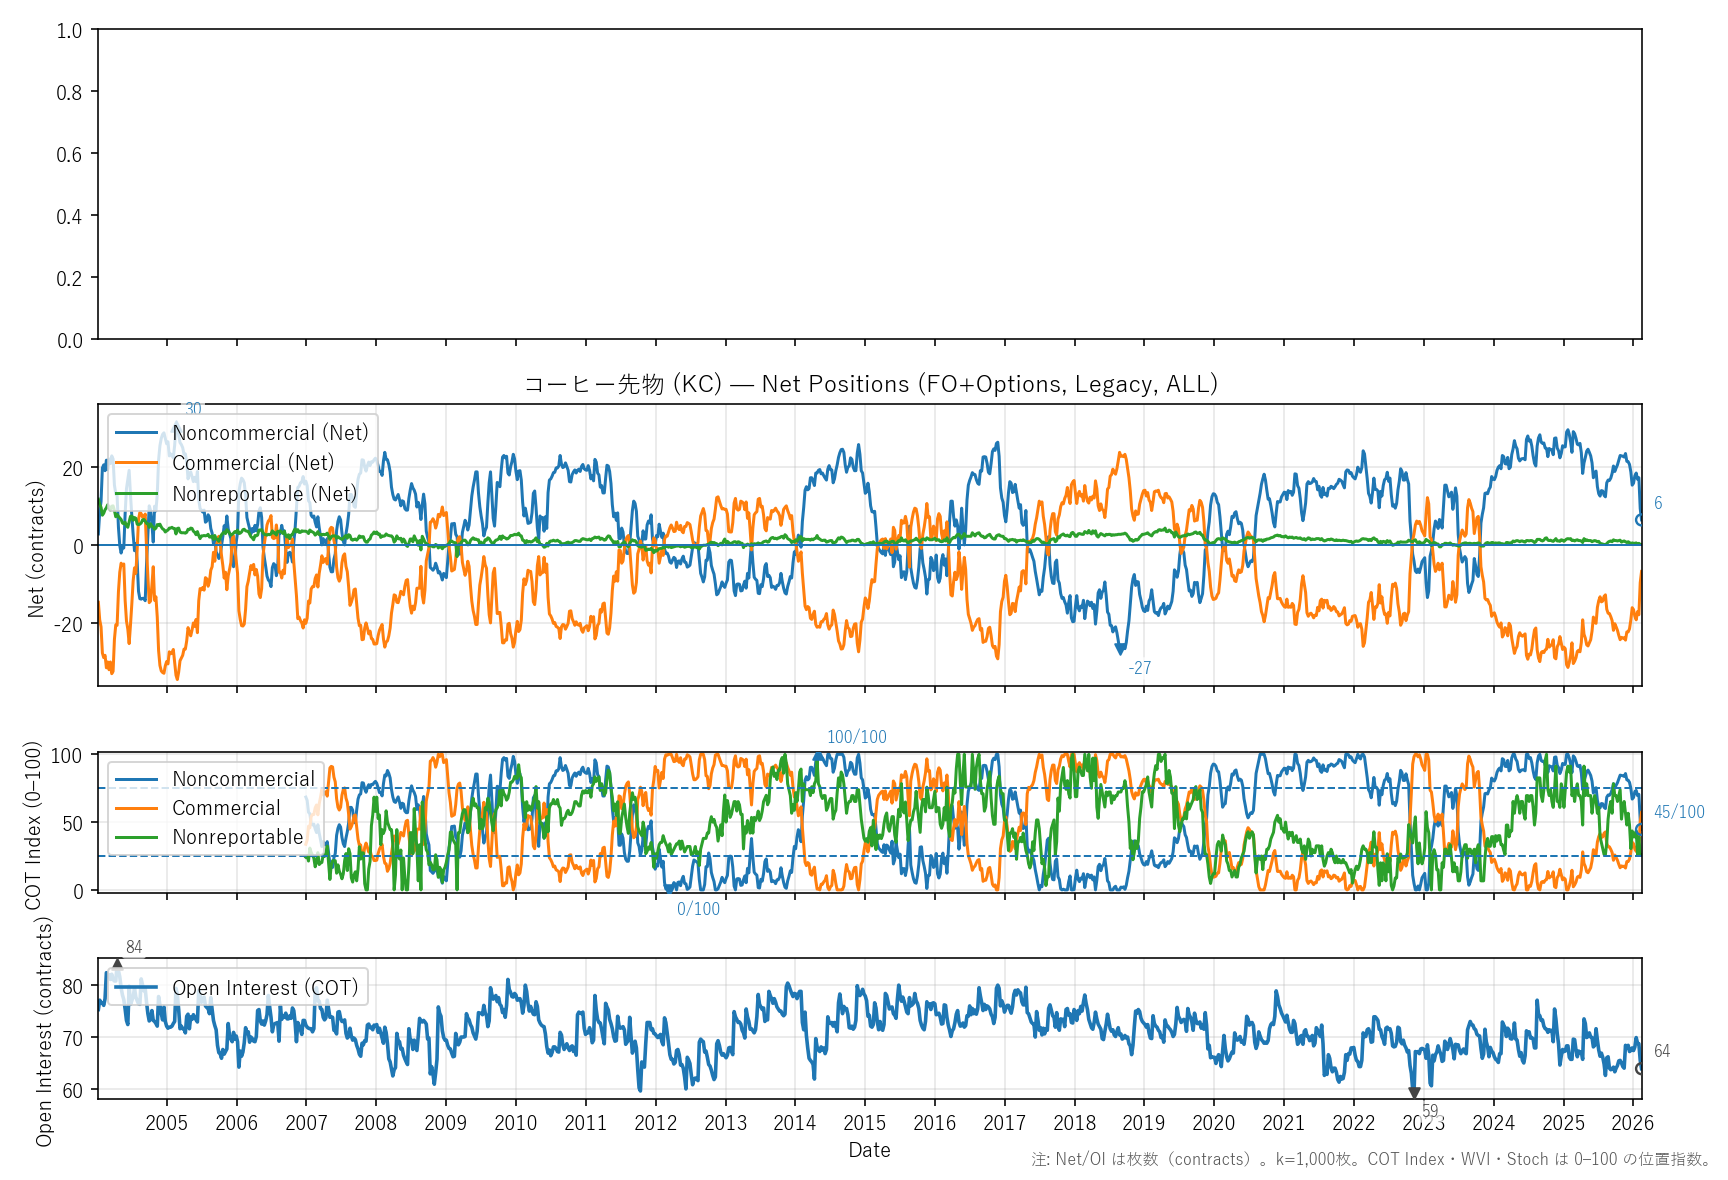
Task: Click the Net Positions chart title
Action: tap(870, 384)
